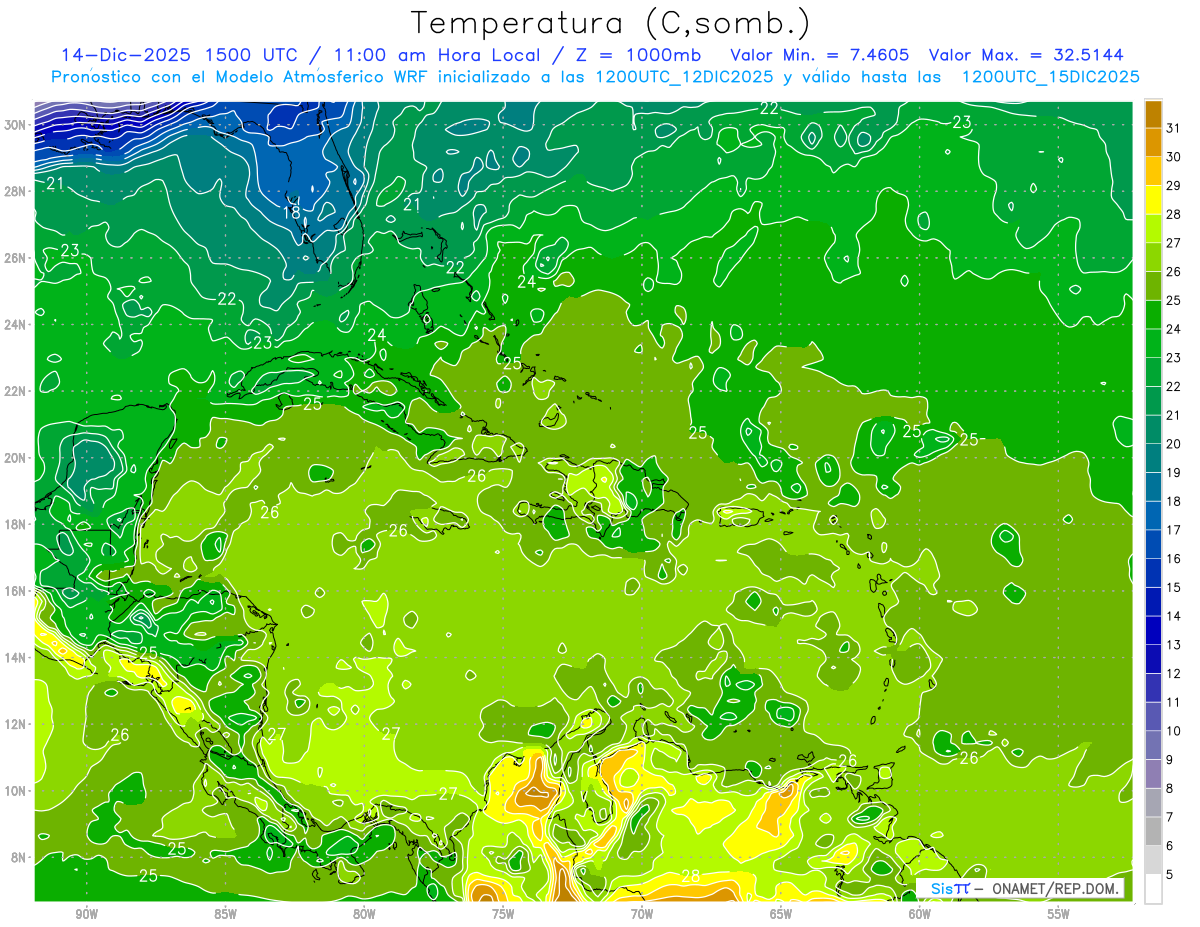1200x927 pixels.
Task: Pick the top brown swatch above legend 31
Action: [1153, 114]
